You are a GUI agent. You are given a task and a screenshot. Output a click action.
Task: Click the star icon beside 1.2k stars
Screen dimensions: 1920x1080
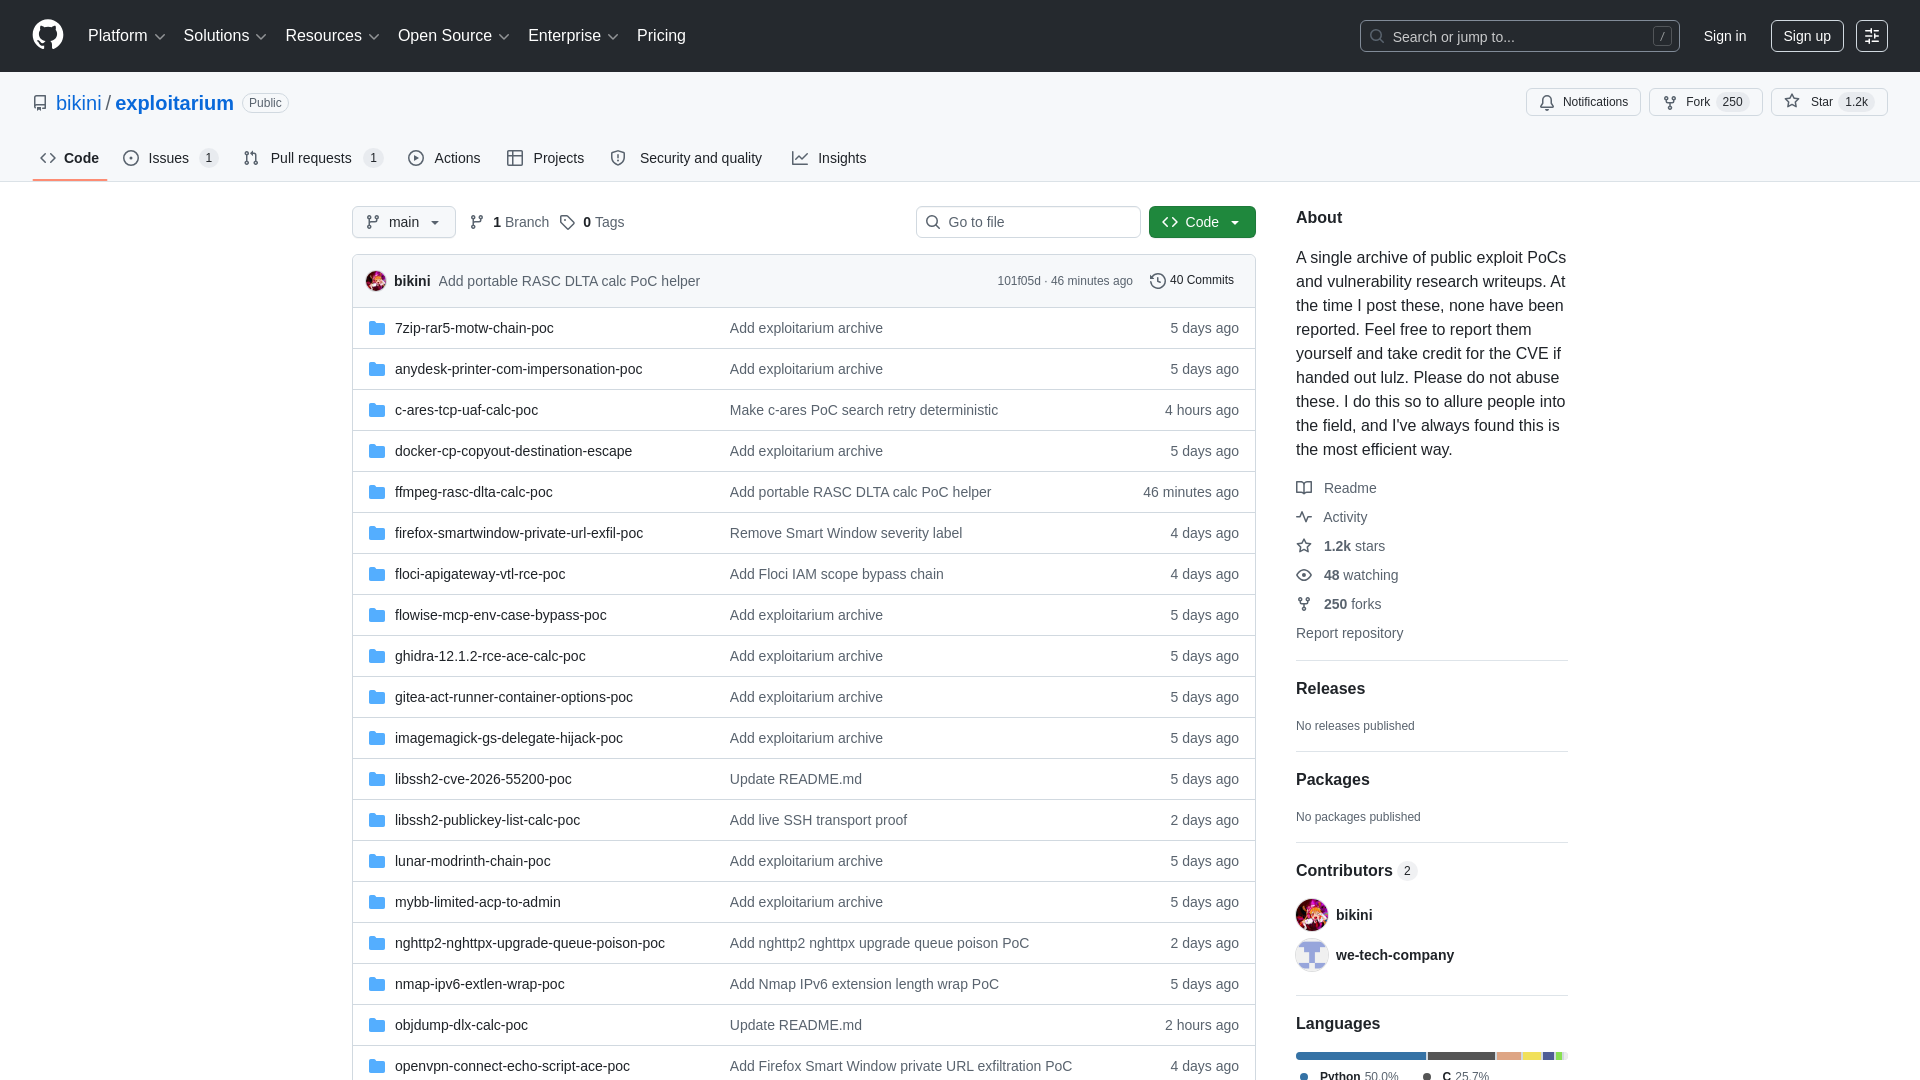tap(1304, 546)
